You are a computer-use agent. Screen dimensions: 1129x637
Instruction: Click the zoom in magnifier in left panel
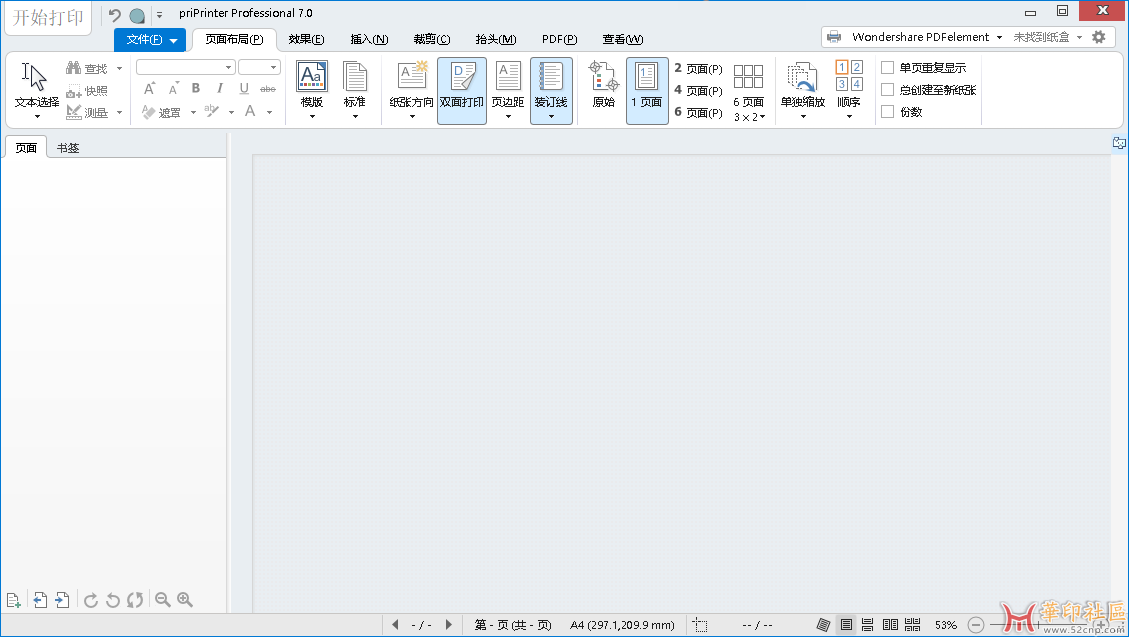pos(185,600)
